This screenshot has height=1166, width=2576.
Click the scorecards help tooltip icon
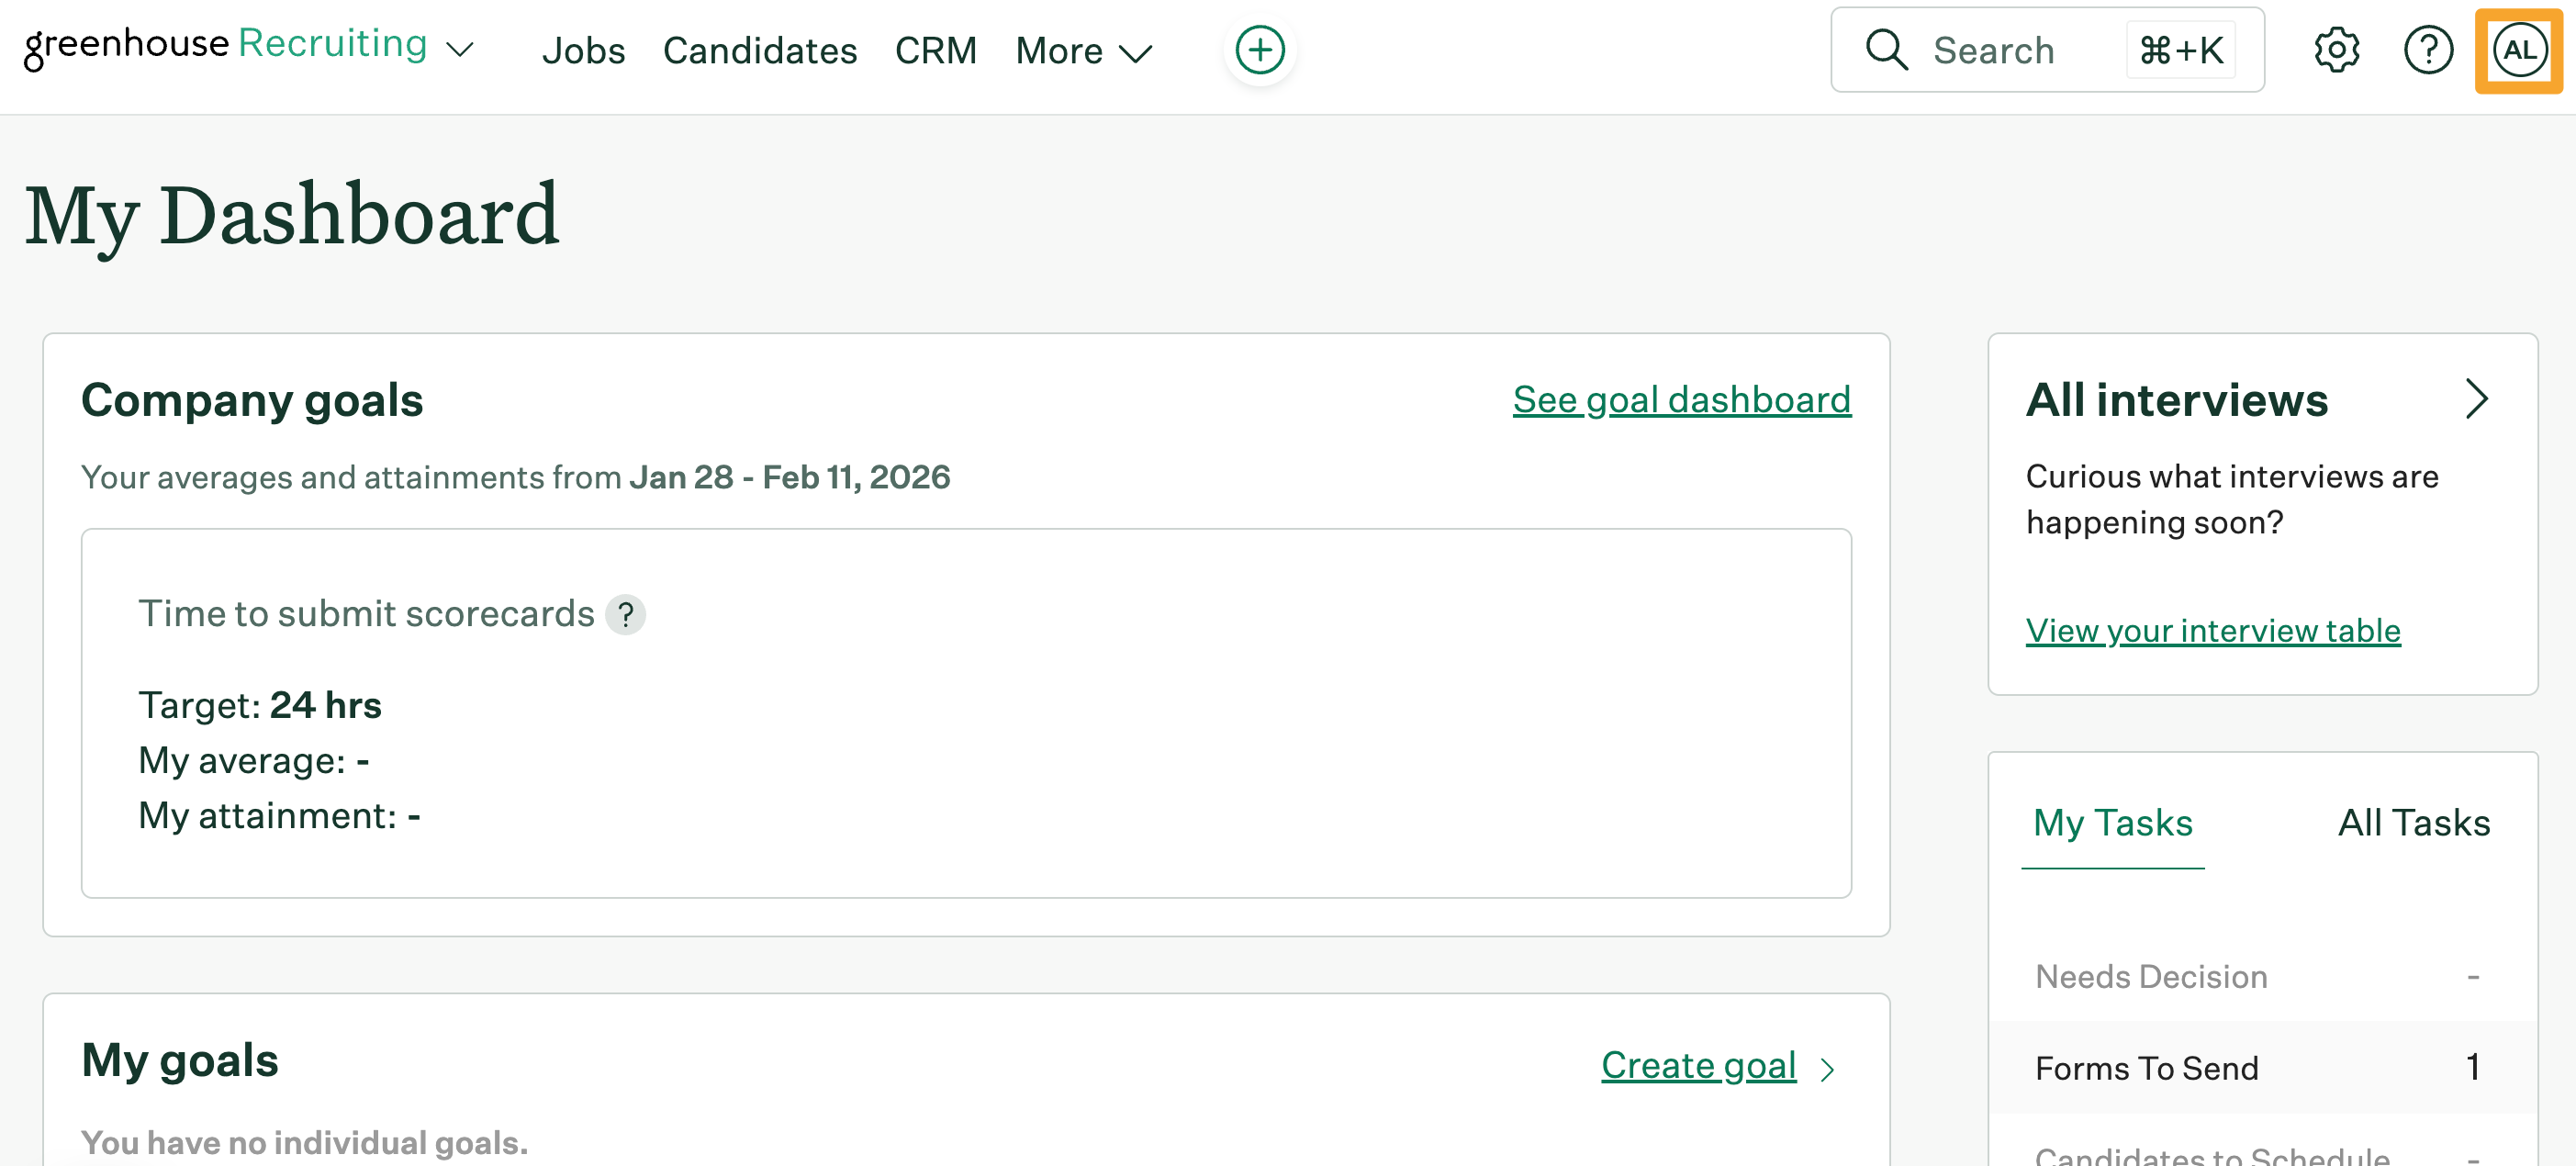[x=625, y=614]
